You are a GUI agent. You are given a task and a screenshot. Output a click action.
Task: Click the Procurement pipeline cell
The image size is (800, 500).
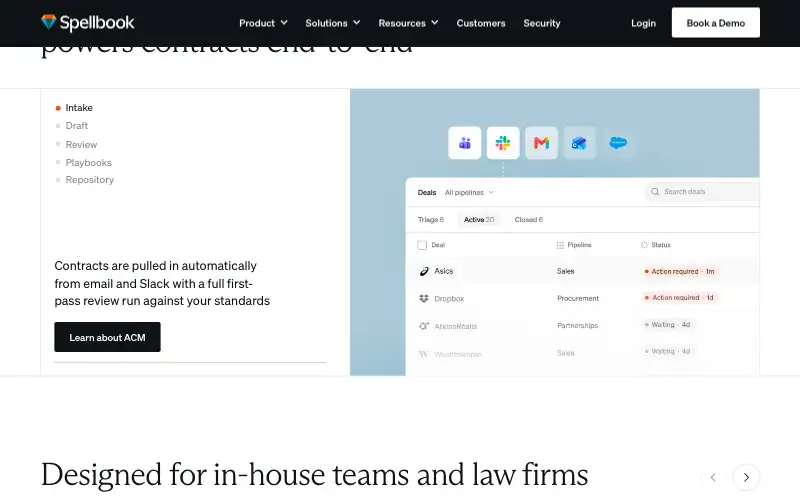point(578,298)
